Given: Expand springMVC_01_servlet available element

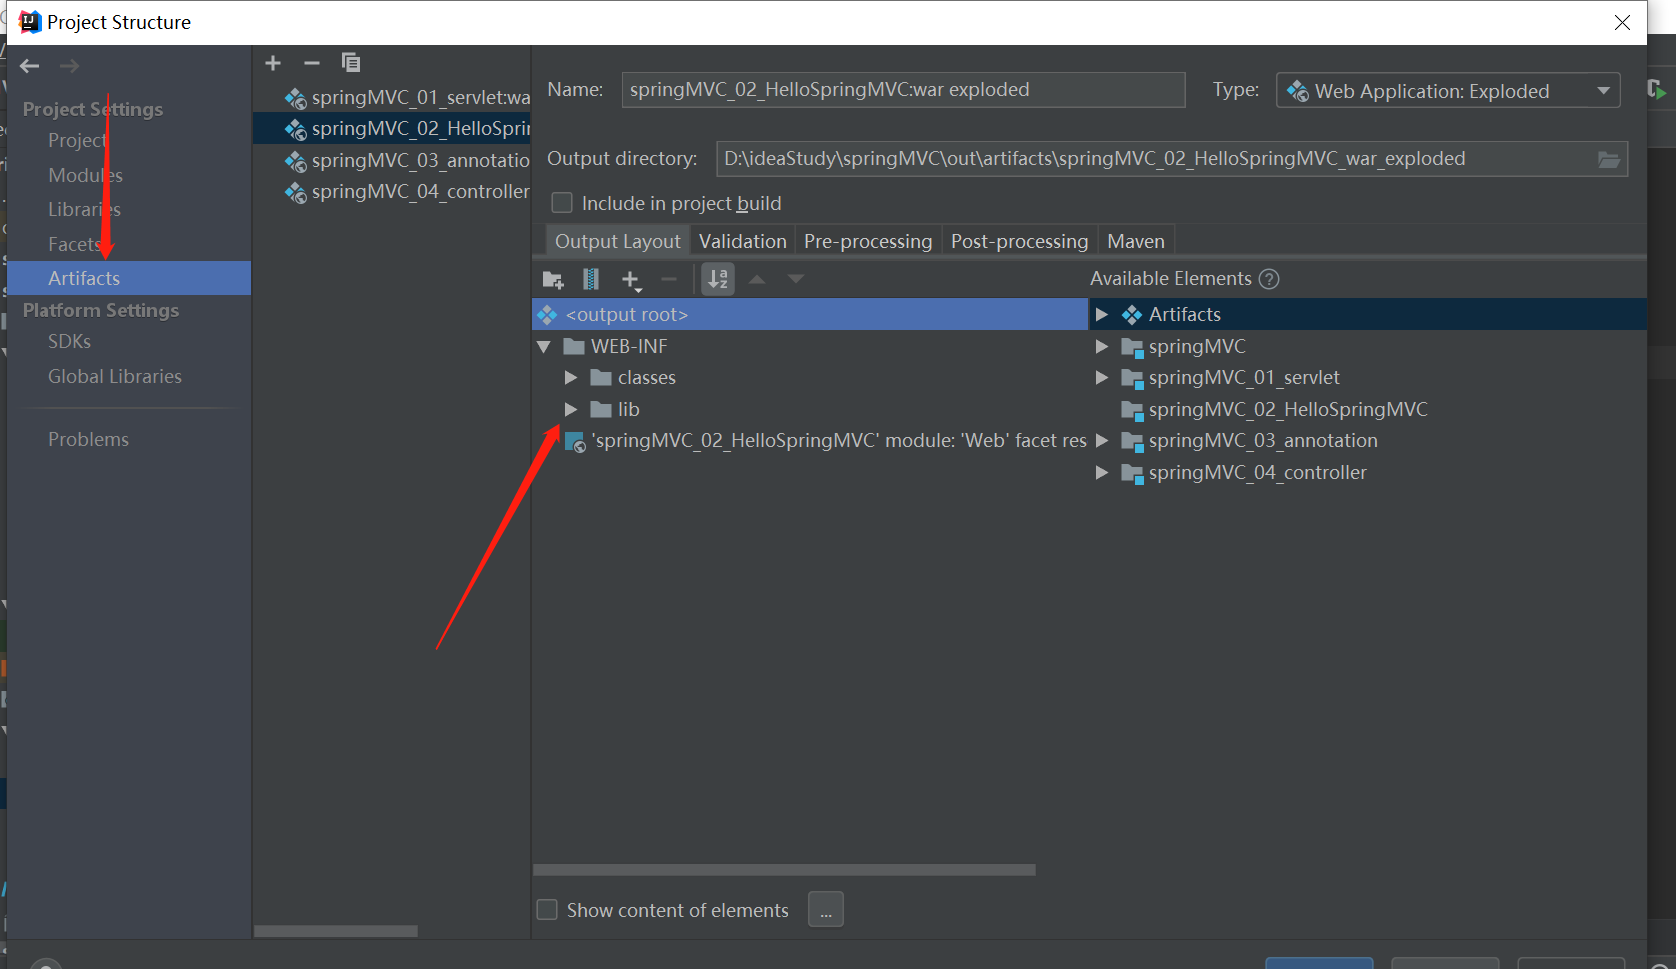Looking at the screenshot, I should tap(1102, 378).
